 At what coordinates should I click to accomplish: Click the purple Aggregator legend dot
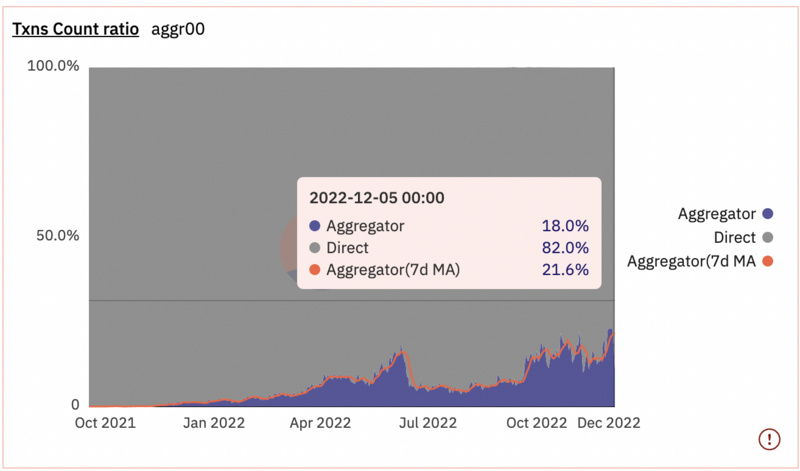pos(768,213)
